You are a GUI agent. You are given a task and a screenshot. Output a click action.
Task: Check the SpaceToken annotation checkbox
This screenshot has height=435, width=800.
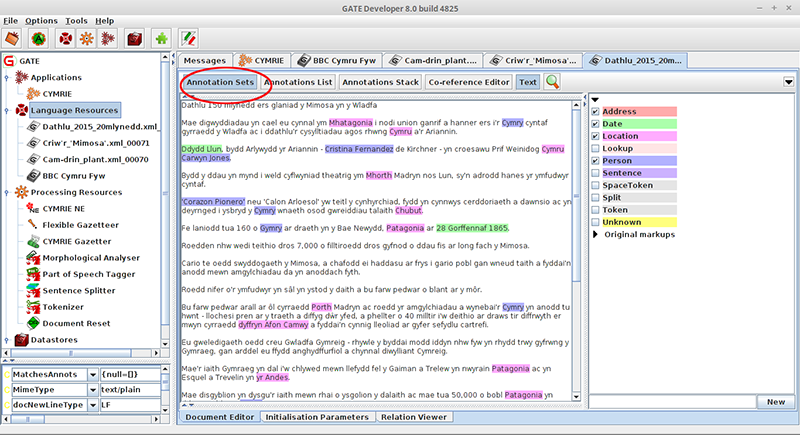coord(595,185)
